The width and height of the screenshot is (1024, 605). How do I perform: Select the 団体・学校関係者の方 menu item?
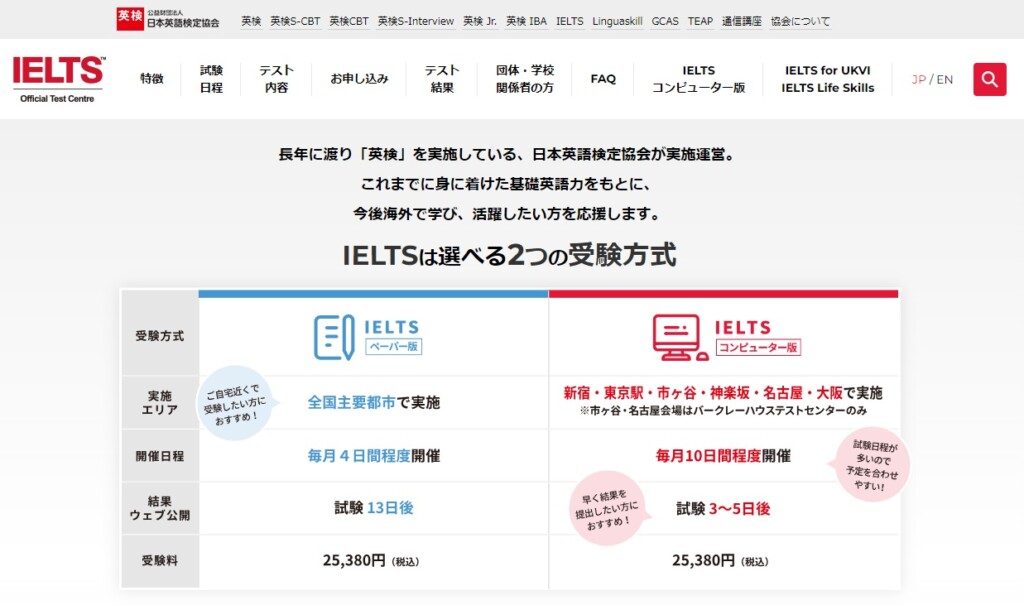click(x=524, y=78)
